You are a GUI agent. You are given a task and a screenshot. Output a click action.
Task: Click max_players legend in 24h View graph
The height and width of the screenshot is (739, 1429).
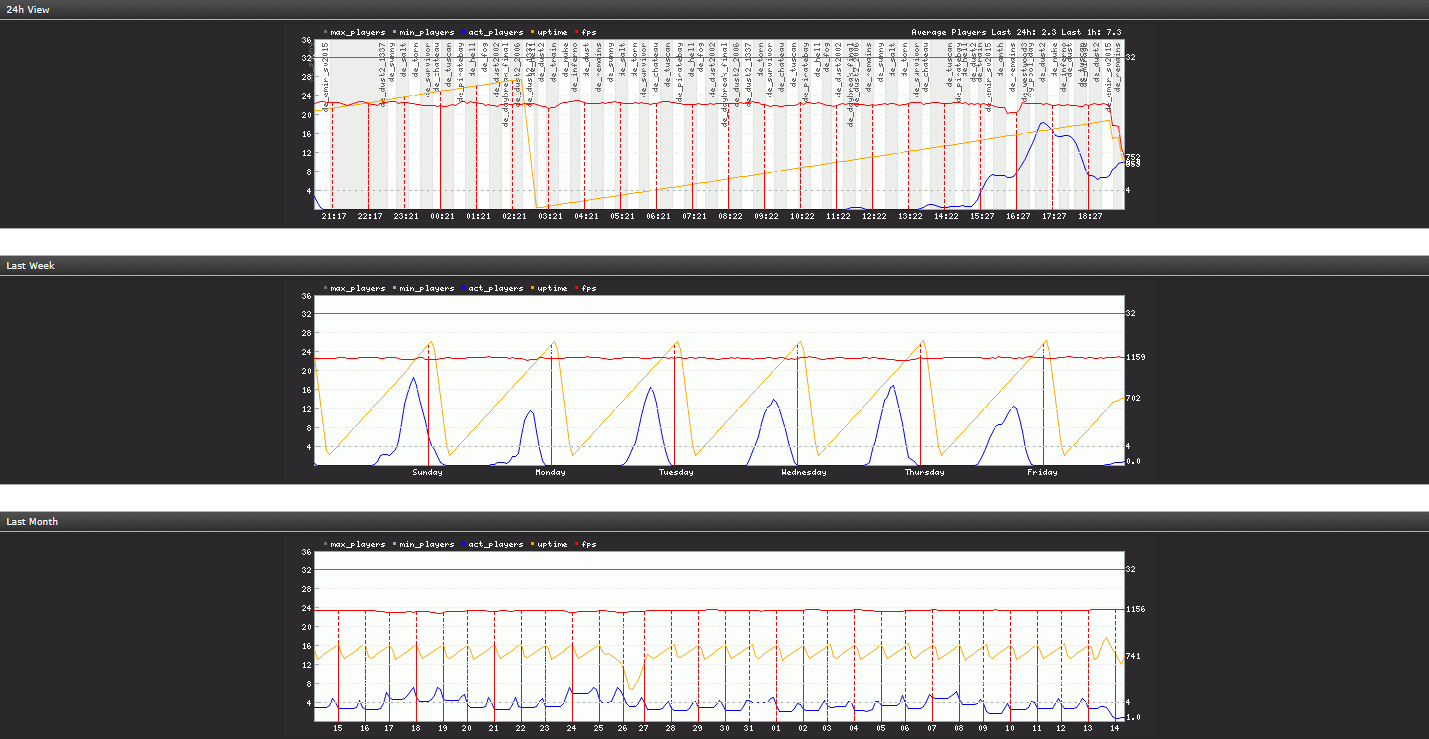coord(357,32)
